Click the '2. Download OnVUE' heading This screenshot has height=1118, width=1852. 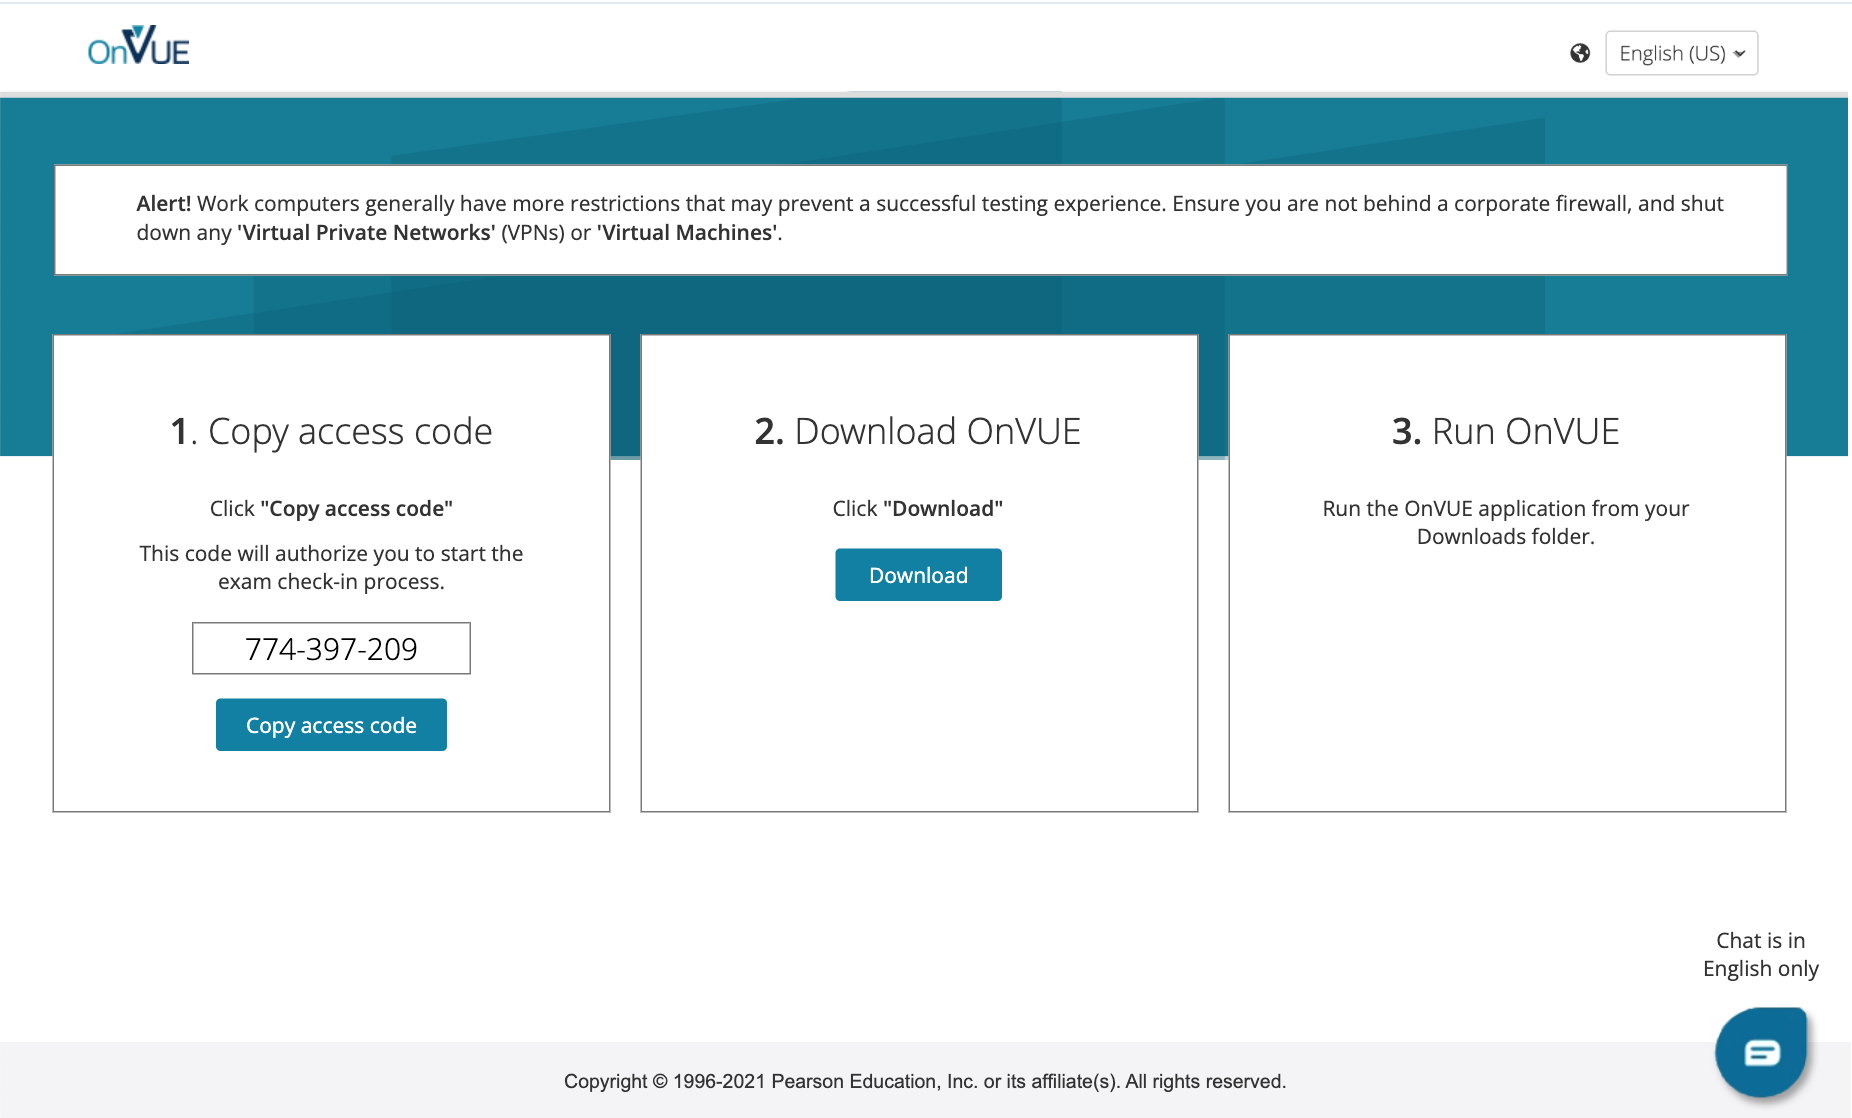pos(918,432)
